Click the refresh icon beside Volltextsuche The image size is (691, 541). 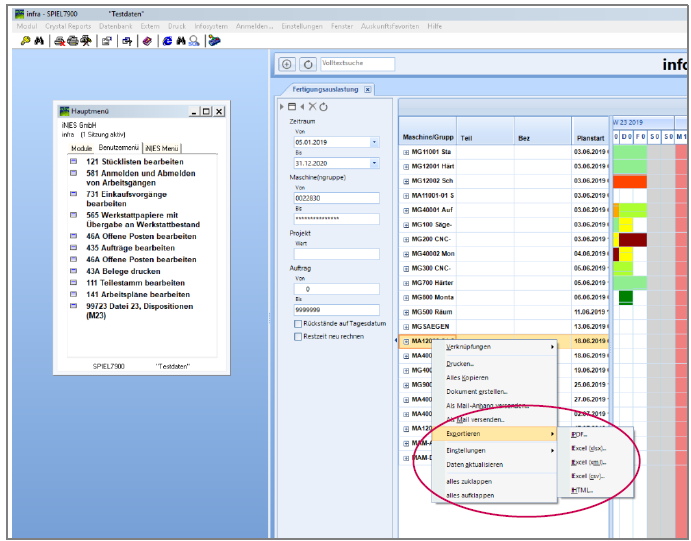pos(307,64)
